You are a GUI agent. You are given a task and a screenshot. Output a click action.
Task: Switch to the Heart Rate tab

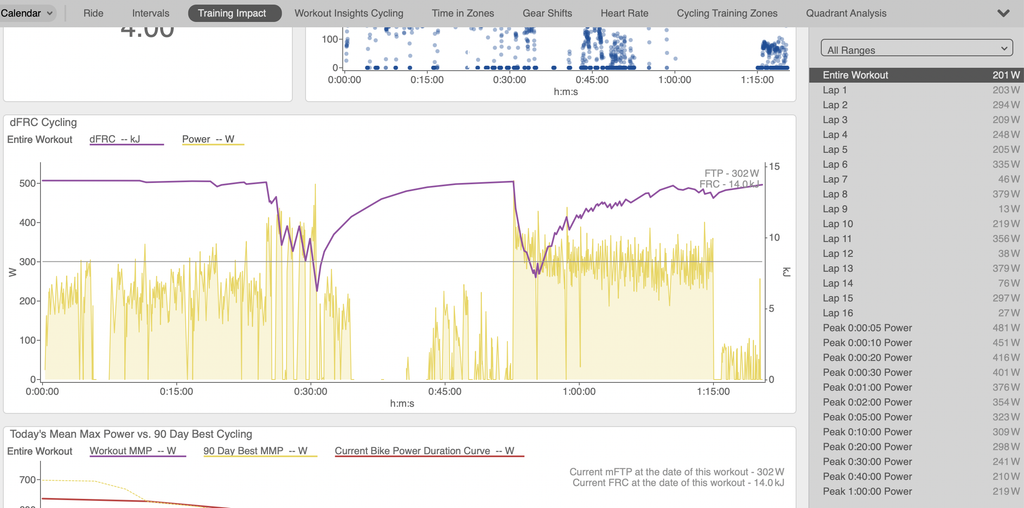[624, 13]
